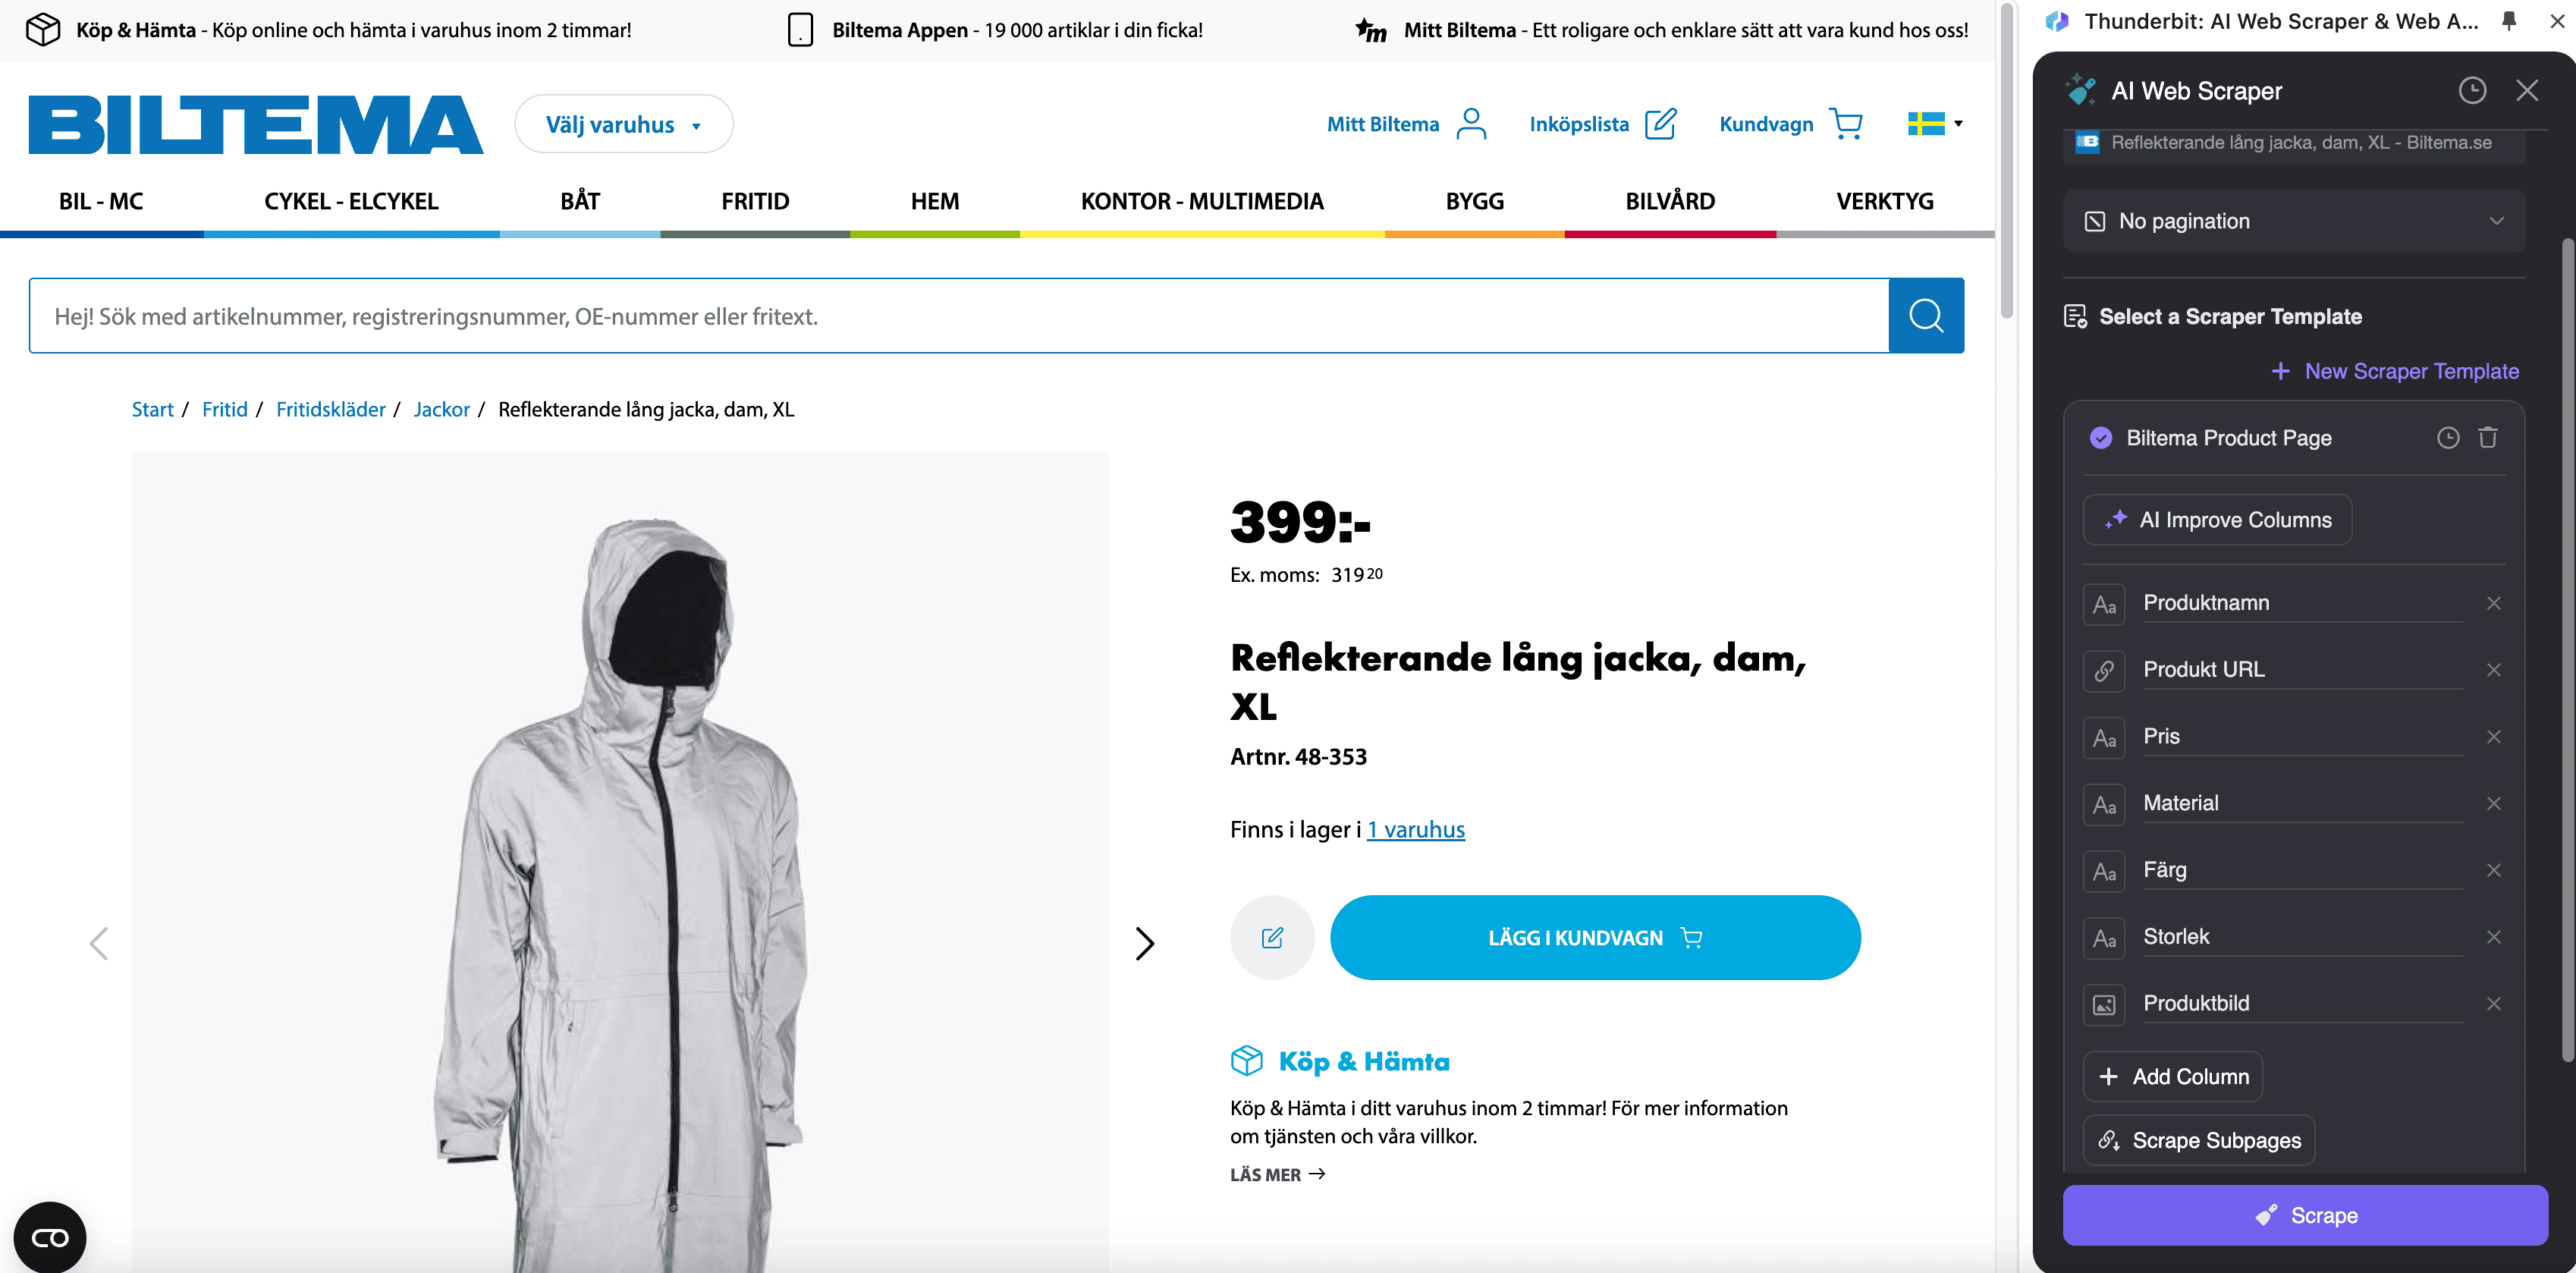This screenshot has width=2576, height=1273.
Task: Open the Kundvagn shopping cart
Action: tap(1790, 124)
